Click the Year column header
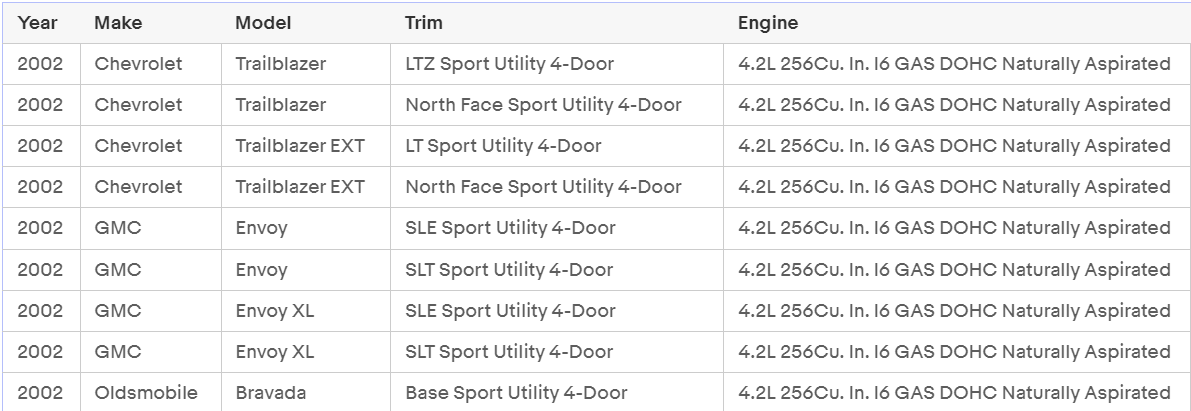The width and height of the screenshot is (1191, 411). [37, 23]
